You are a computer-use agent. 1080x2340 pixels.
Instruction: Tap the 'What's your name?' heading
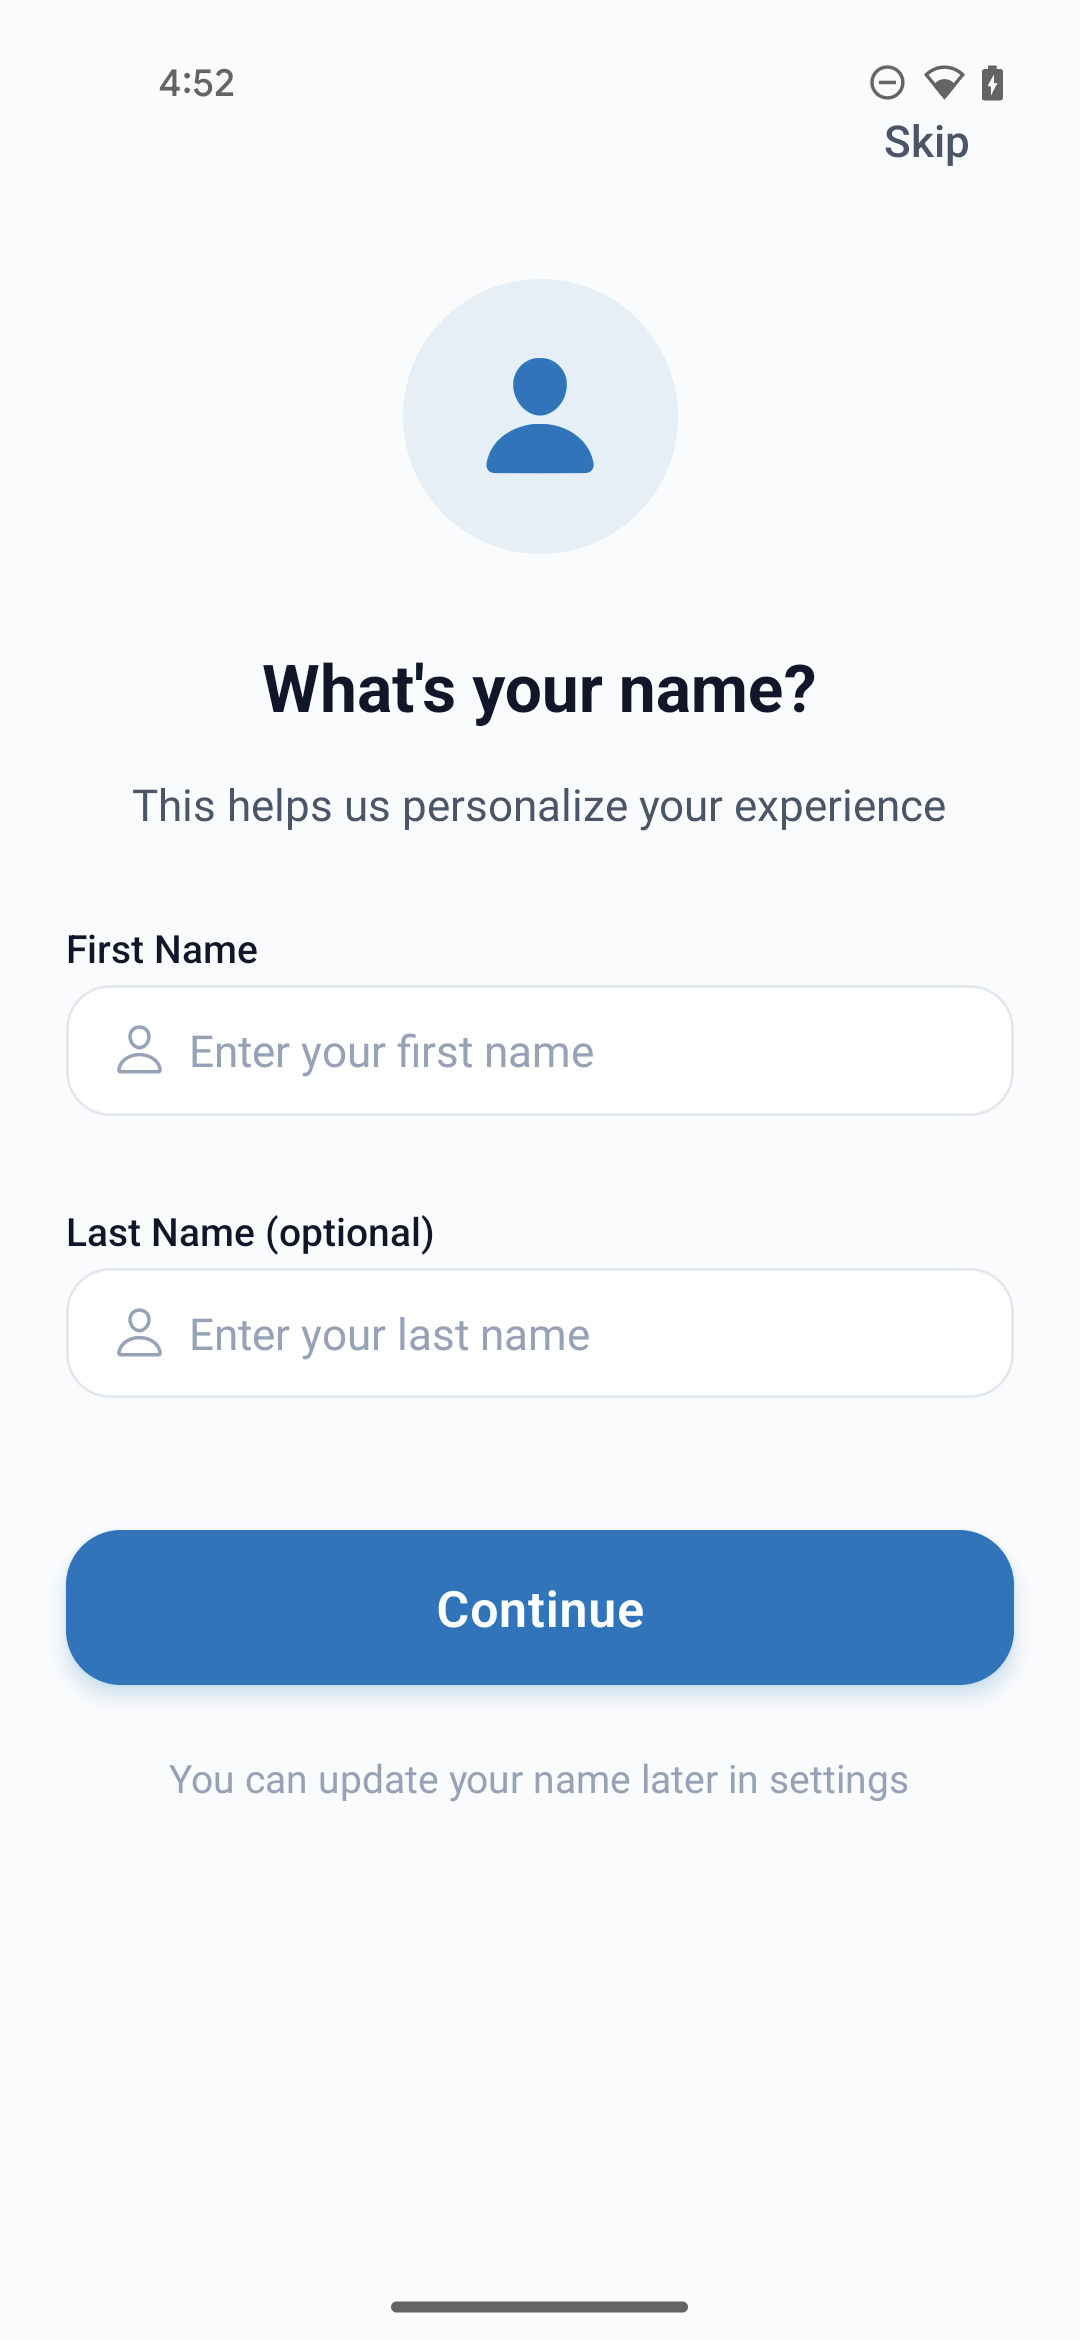coord(540,690)
